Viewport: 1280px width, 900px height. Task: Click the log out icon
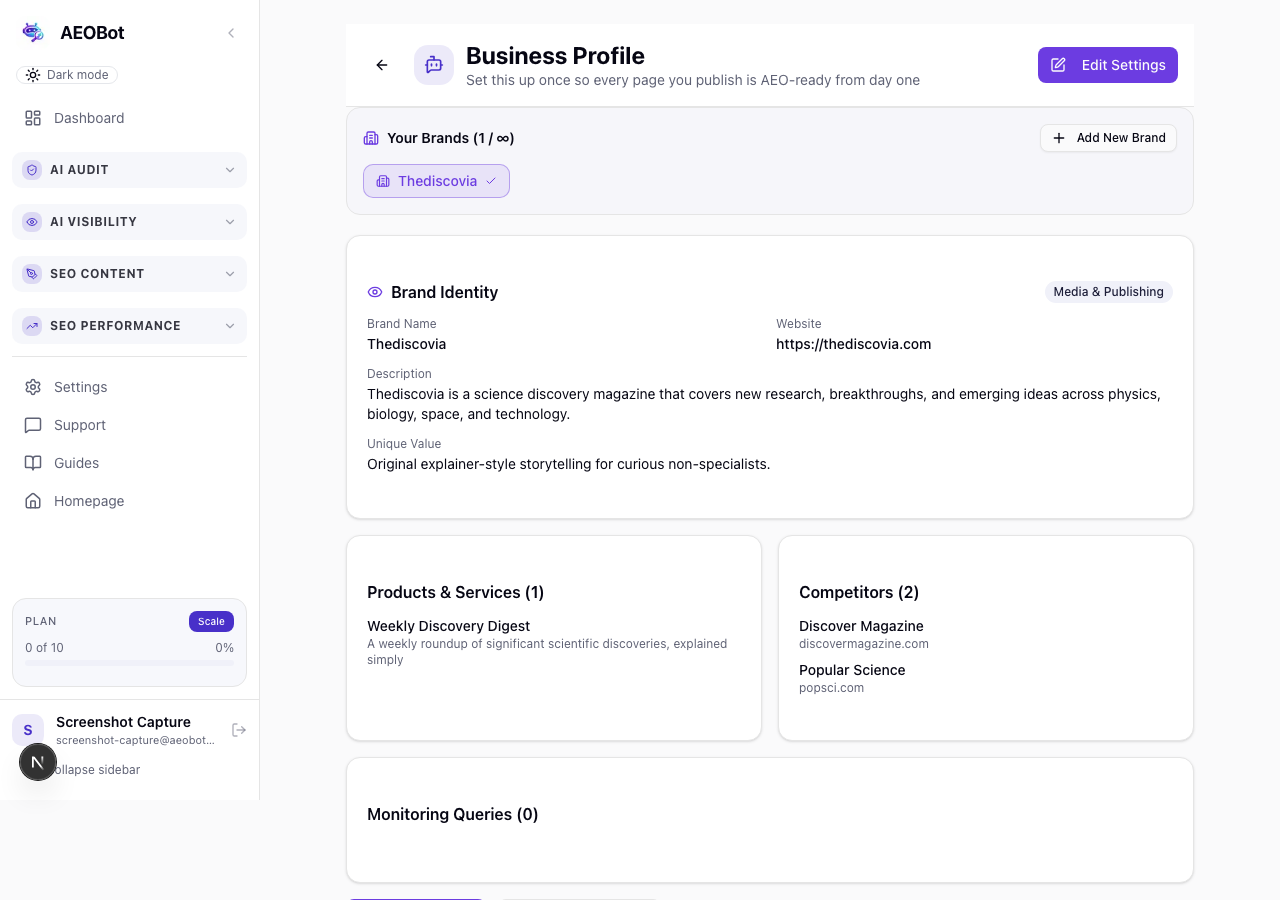(239, 730)
